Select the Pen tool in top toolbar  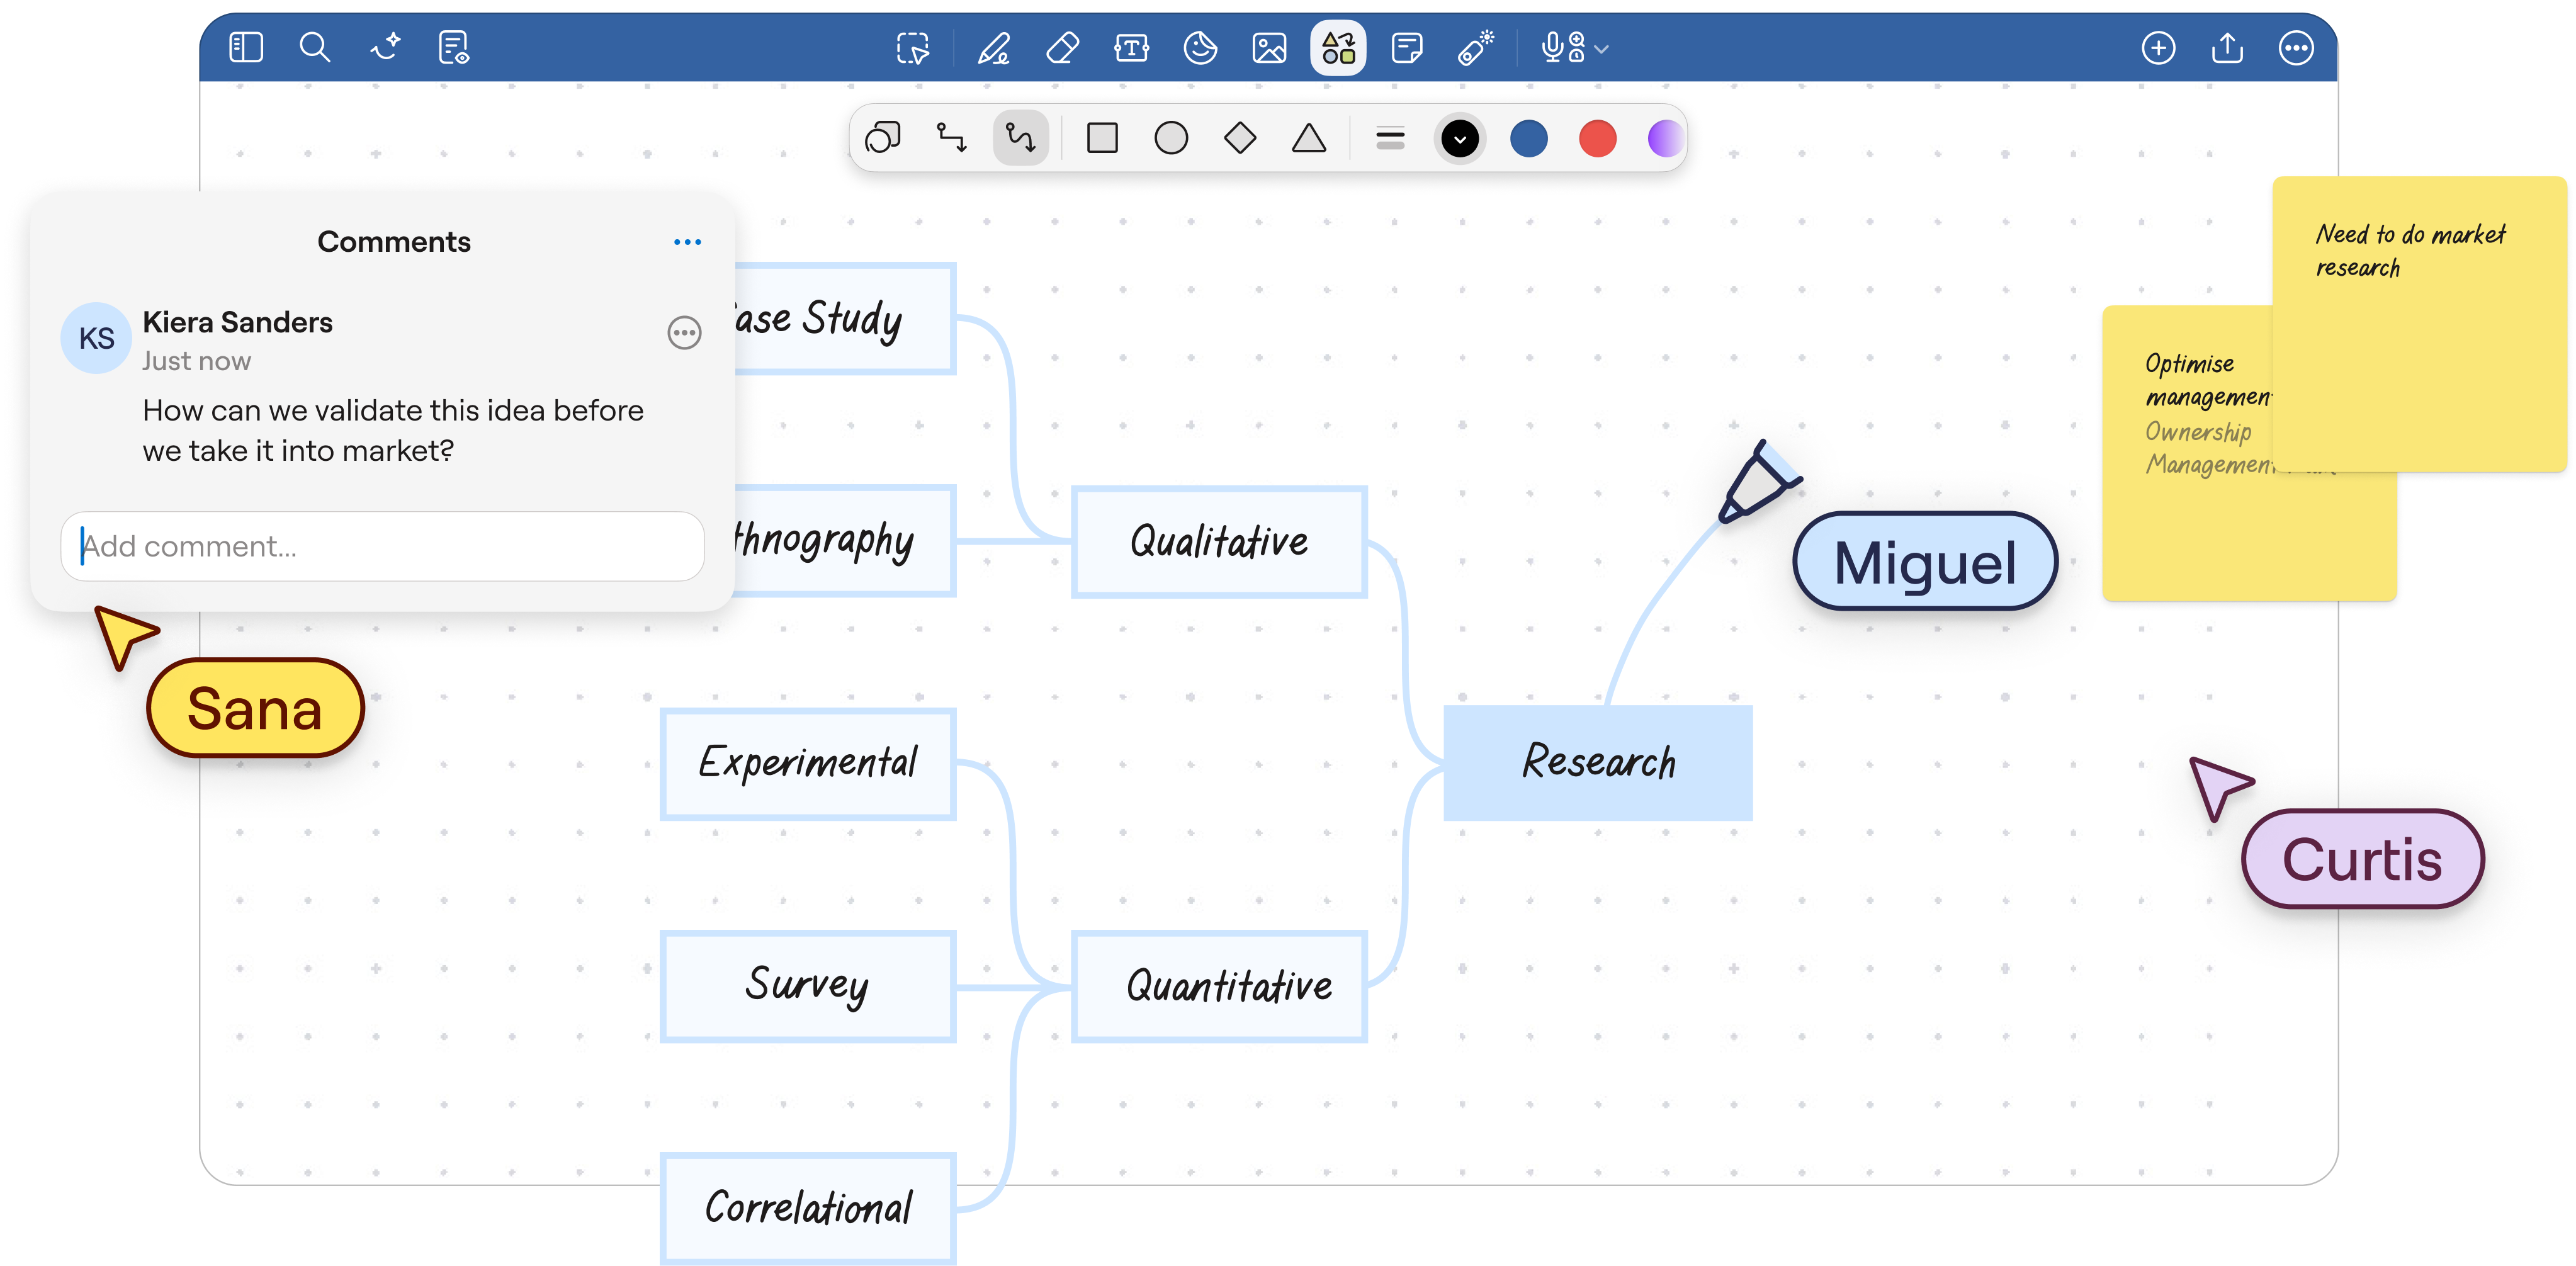993,48
